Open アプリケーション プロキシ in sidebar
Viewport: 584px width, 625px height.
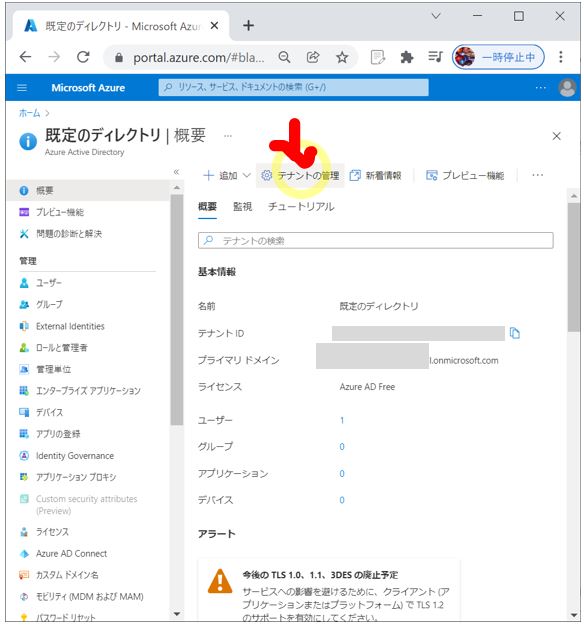pyautogui.click(x=76, y=477)
